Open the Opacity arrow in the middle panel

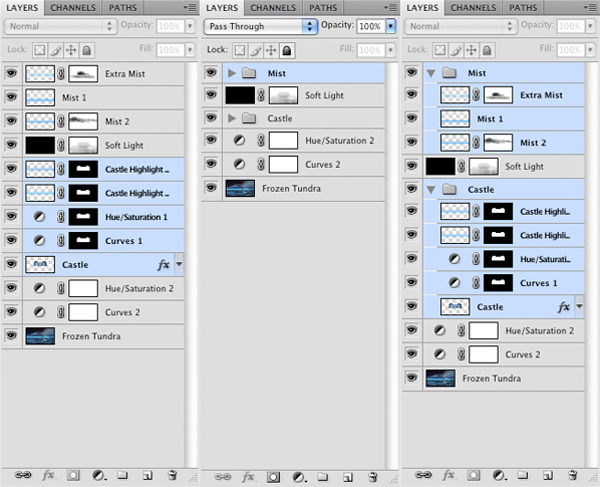(390, 26)
